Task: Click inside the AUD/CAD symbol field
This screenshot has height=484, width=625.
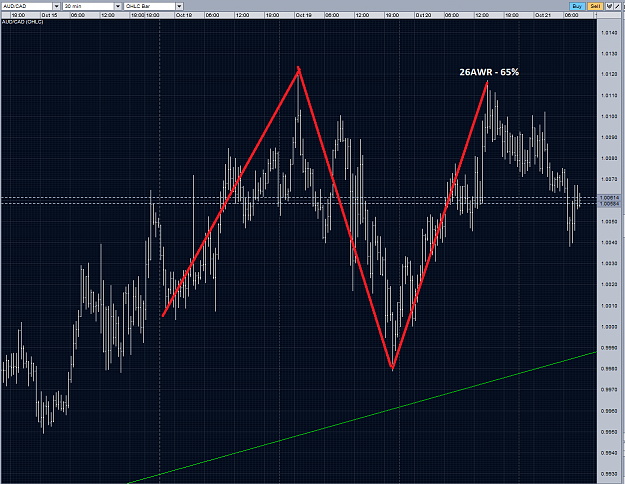Action: tap(27, 6)
